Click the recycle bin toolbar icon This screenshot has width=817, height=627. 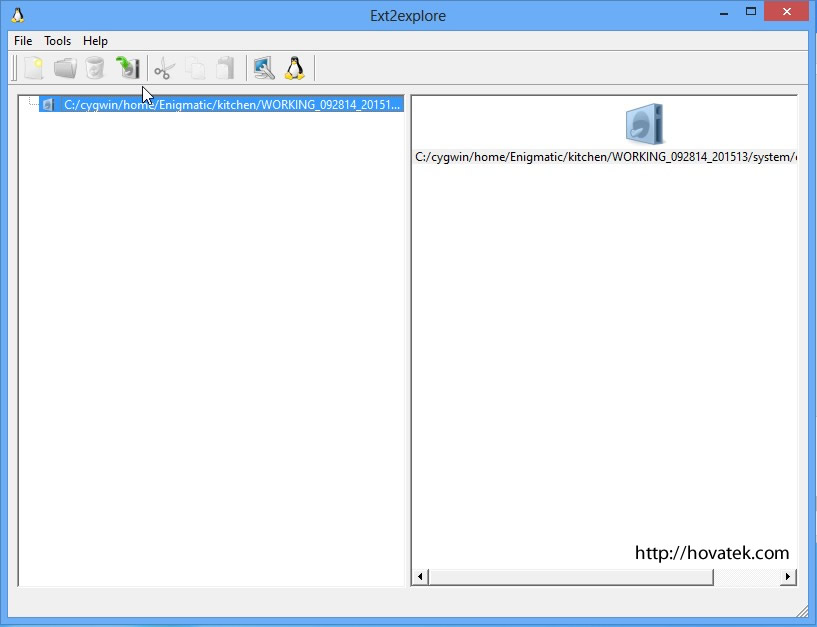[x=95, y=68]
